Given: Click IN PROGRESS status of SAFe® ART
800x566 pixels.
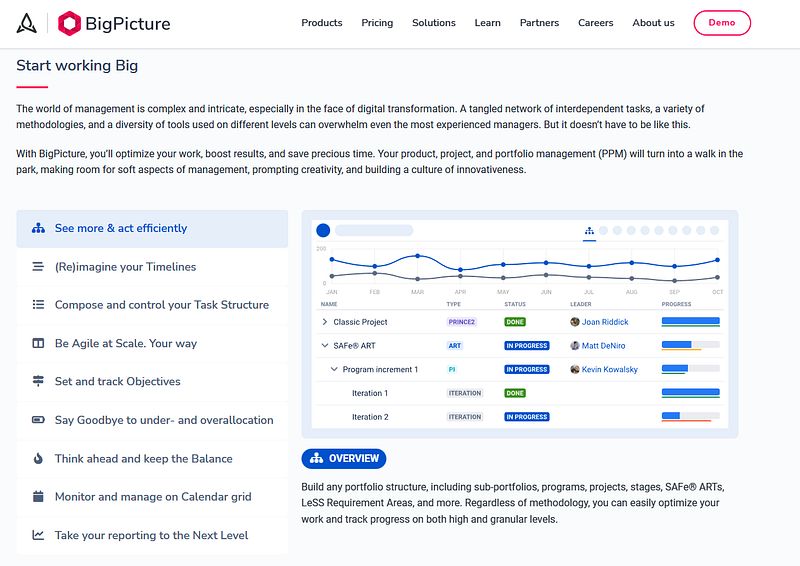Looking at the screenshot, I should point(527,346).
